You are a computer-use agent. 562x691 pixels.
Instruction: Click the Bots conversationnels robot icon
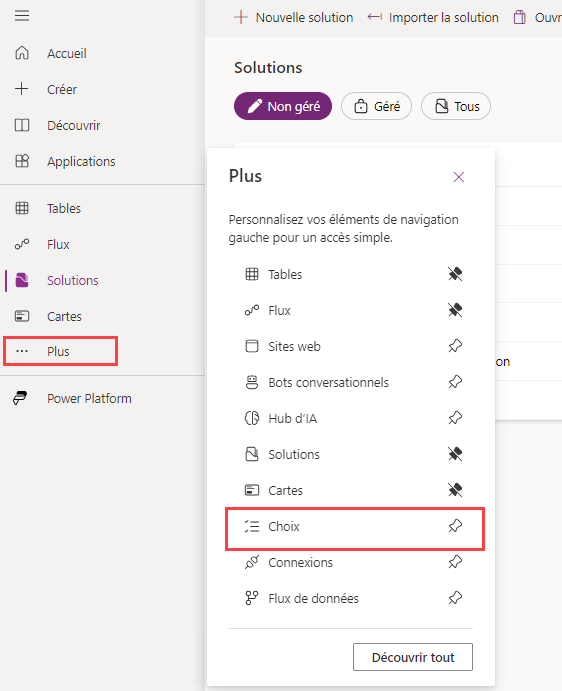coord(252,382)
